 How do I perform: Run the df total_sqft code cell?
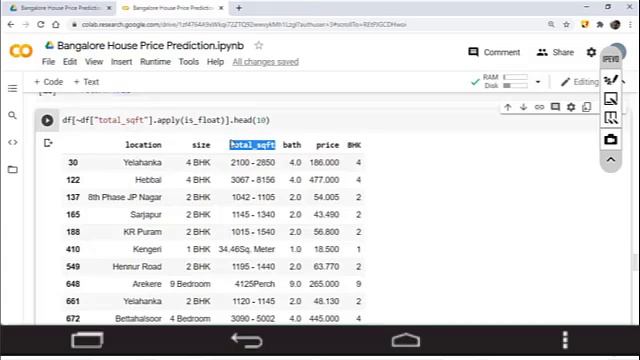47,120
